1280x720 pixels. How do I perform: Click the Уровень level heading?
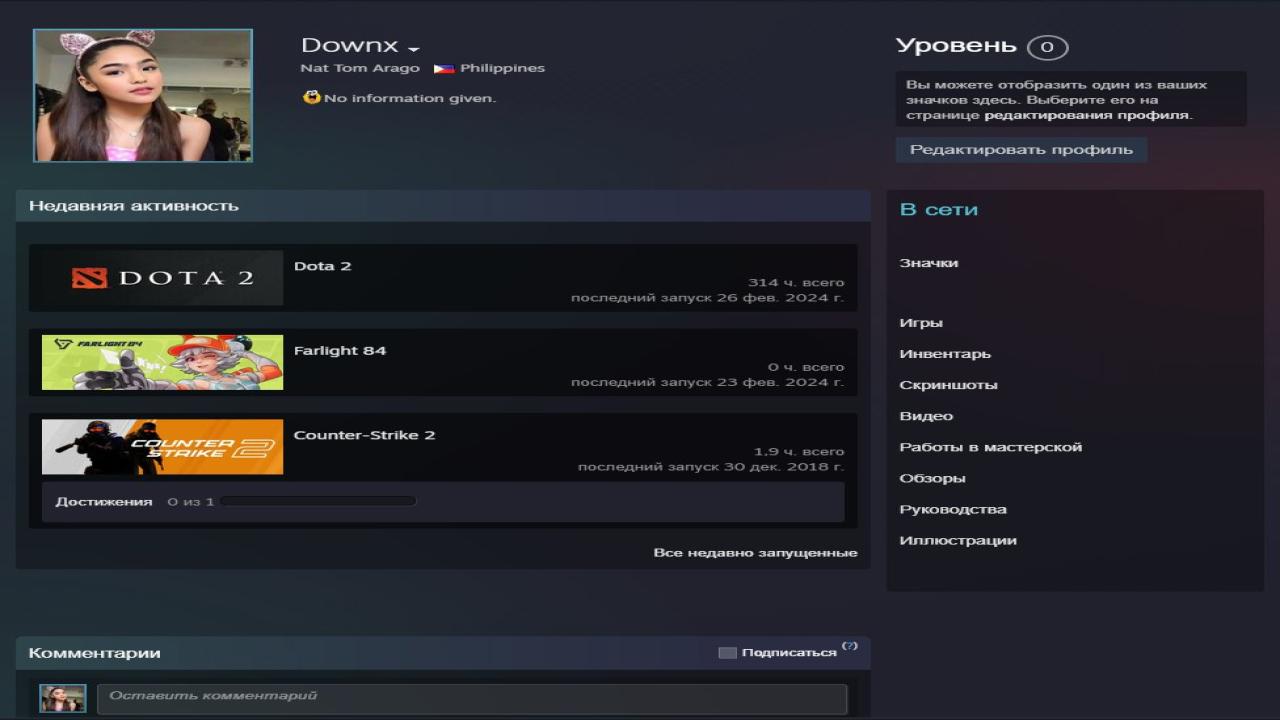pos(956,46)
